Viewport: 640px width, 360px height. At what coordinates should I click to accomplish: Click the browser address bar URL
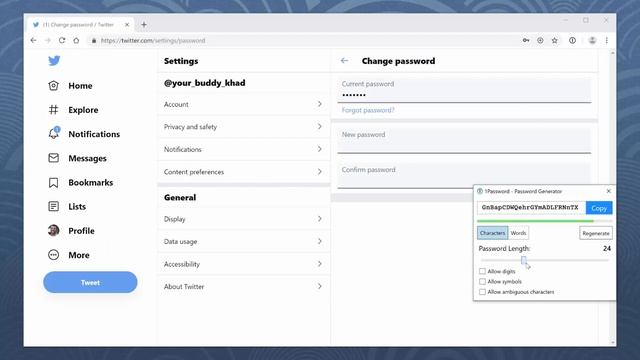pos(153,40)
